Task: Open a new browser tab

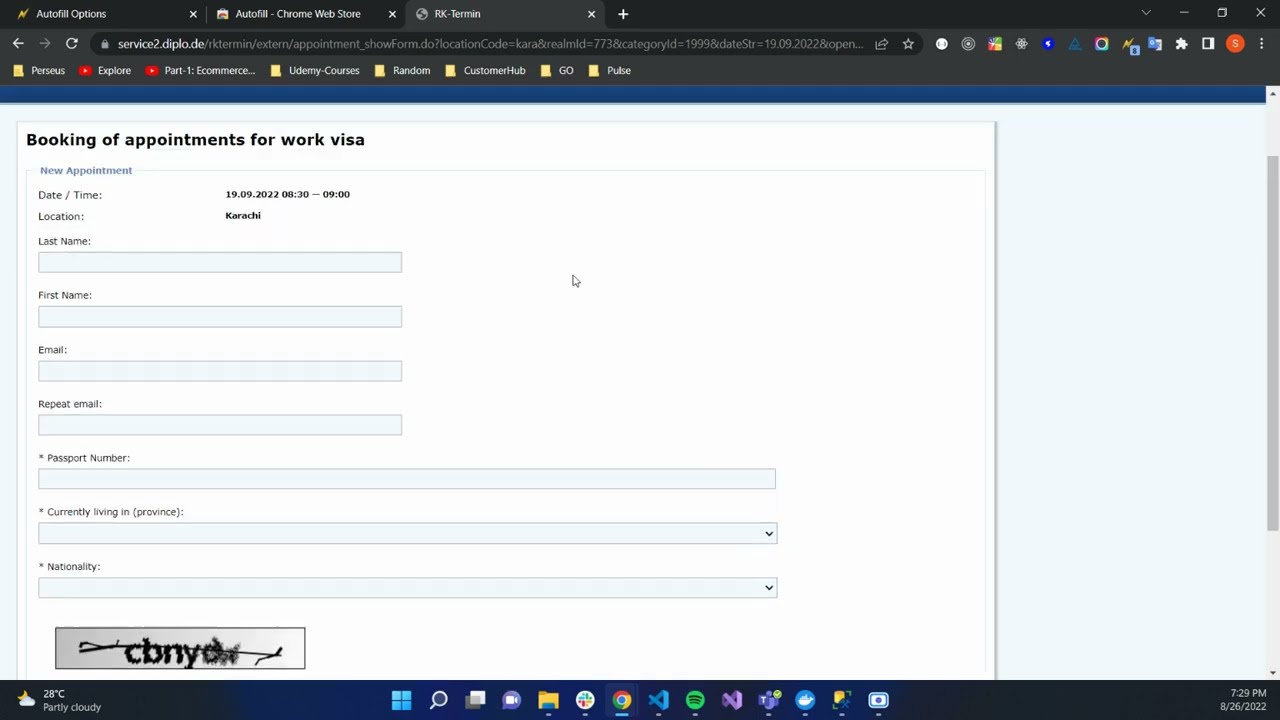Action: [x=623, y=14]
